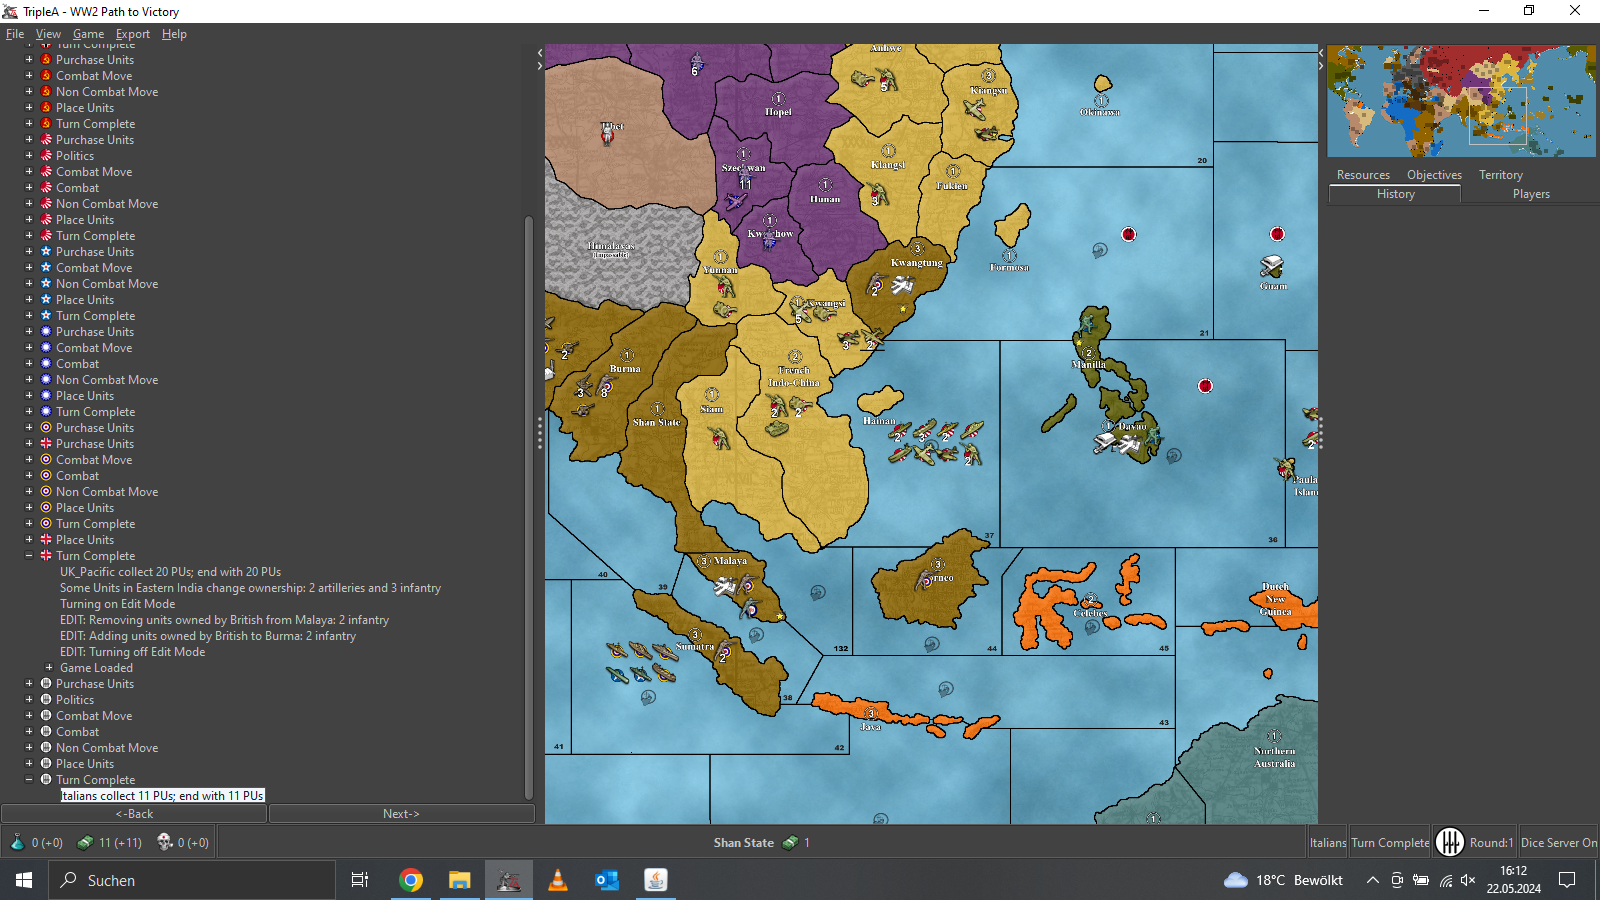The image size is (1600, 900).
Task: Expand the Italian Politics node
Action: [x=29, y=699]
